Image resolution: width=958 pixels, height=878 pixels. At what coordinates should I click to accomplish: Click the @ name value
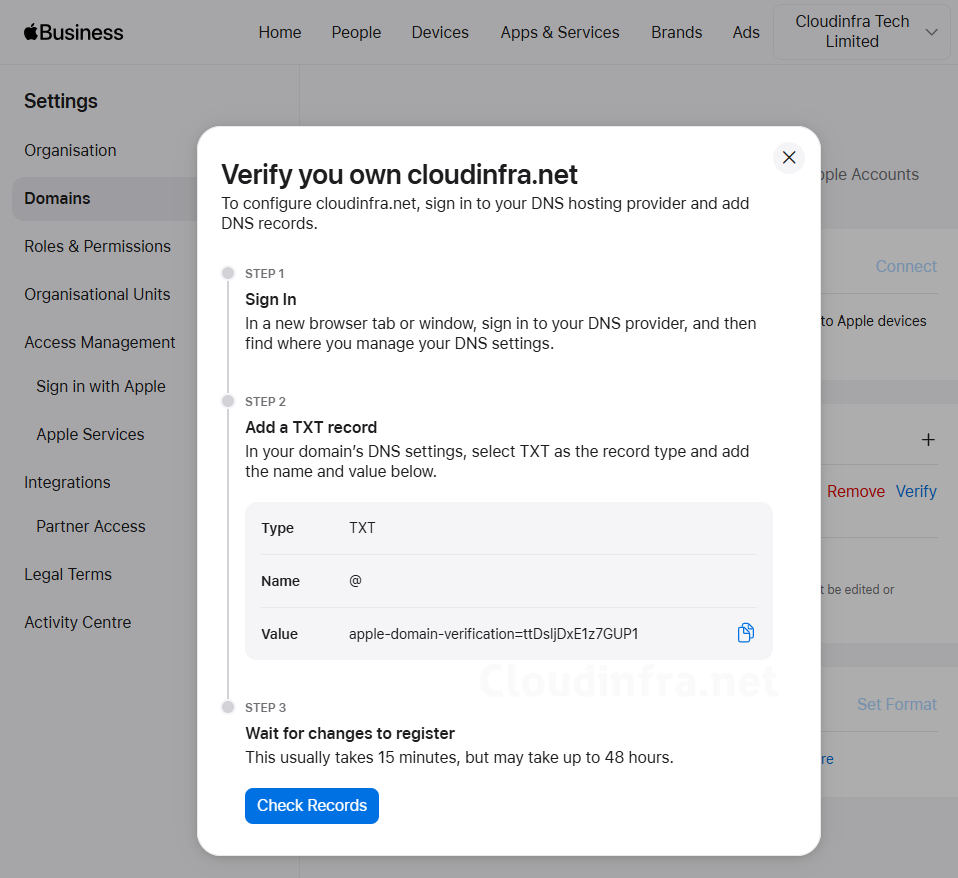click(x=355, y=580)
